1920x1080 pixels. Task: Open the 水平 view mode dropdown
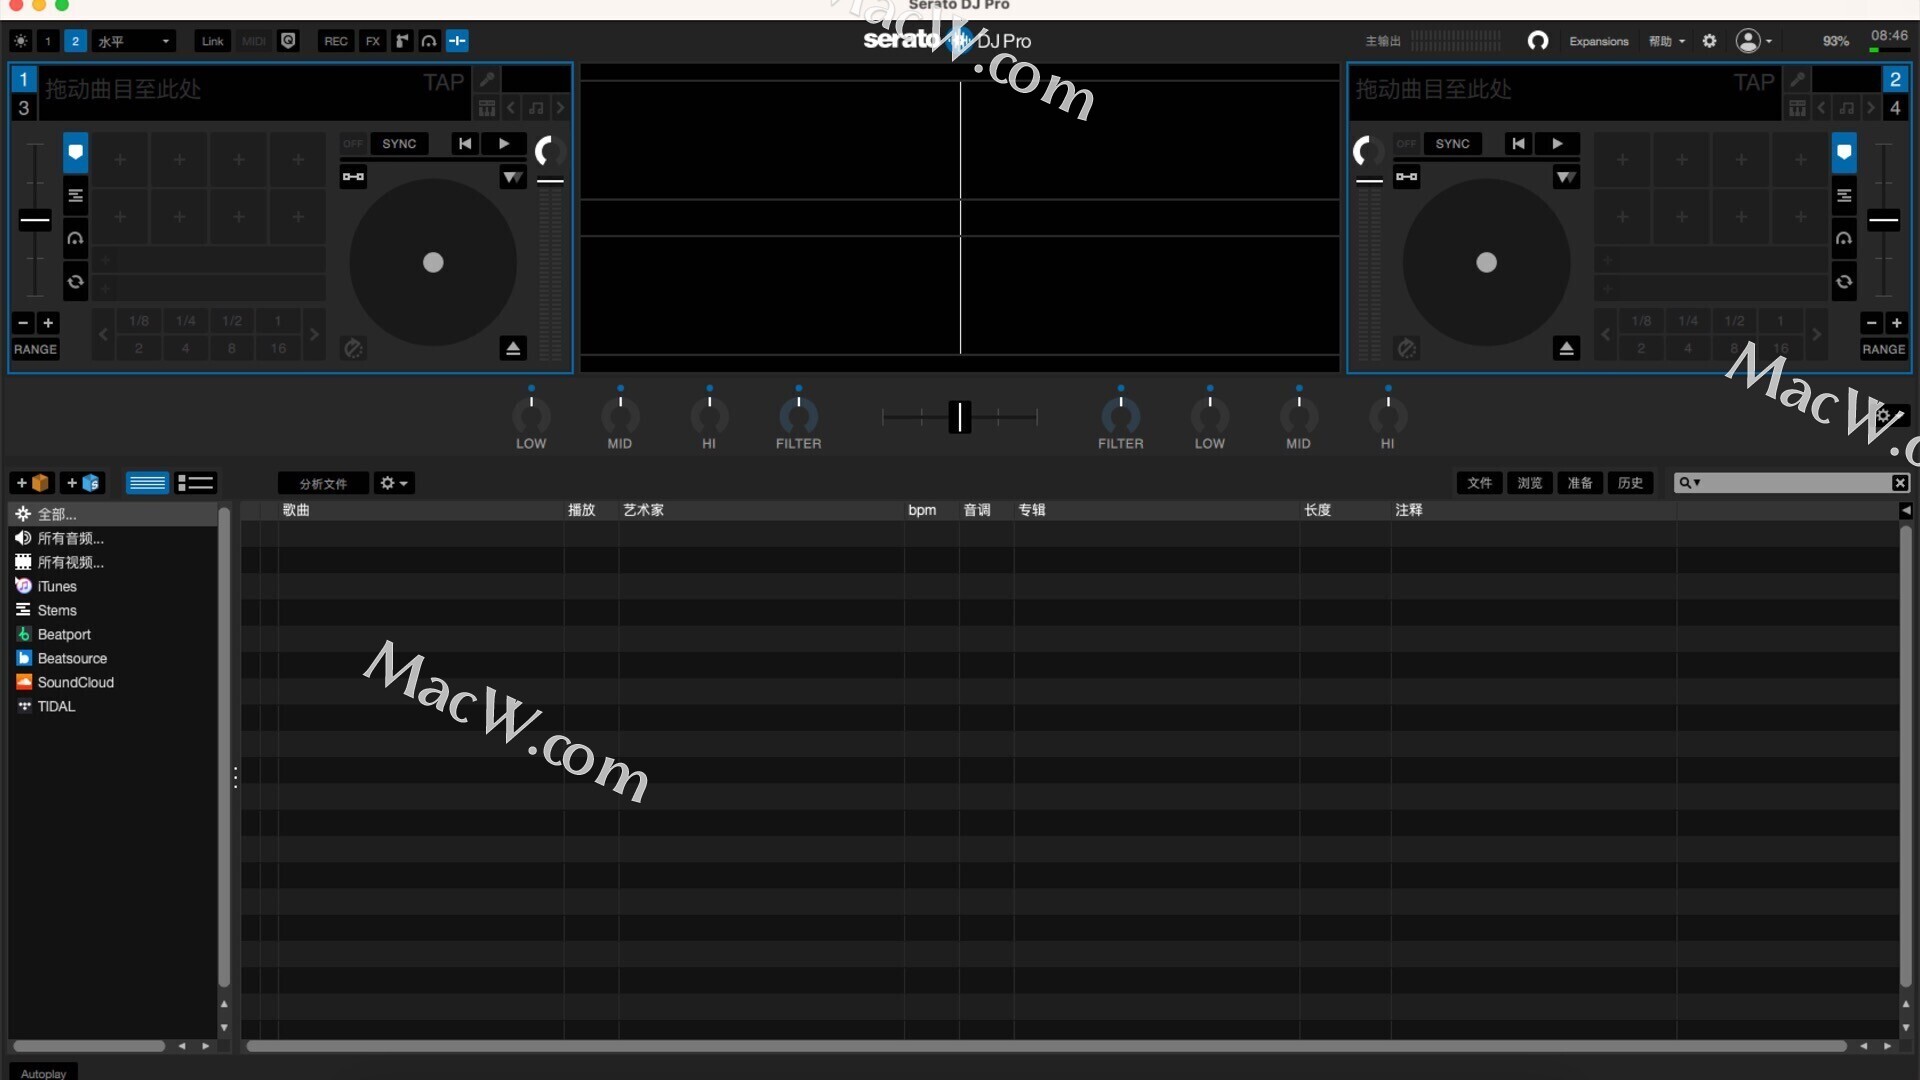pos(134,41)
